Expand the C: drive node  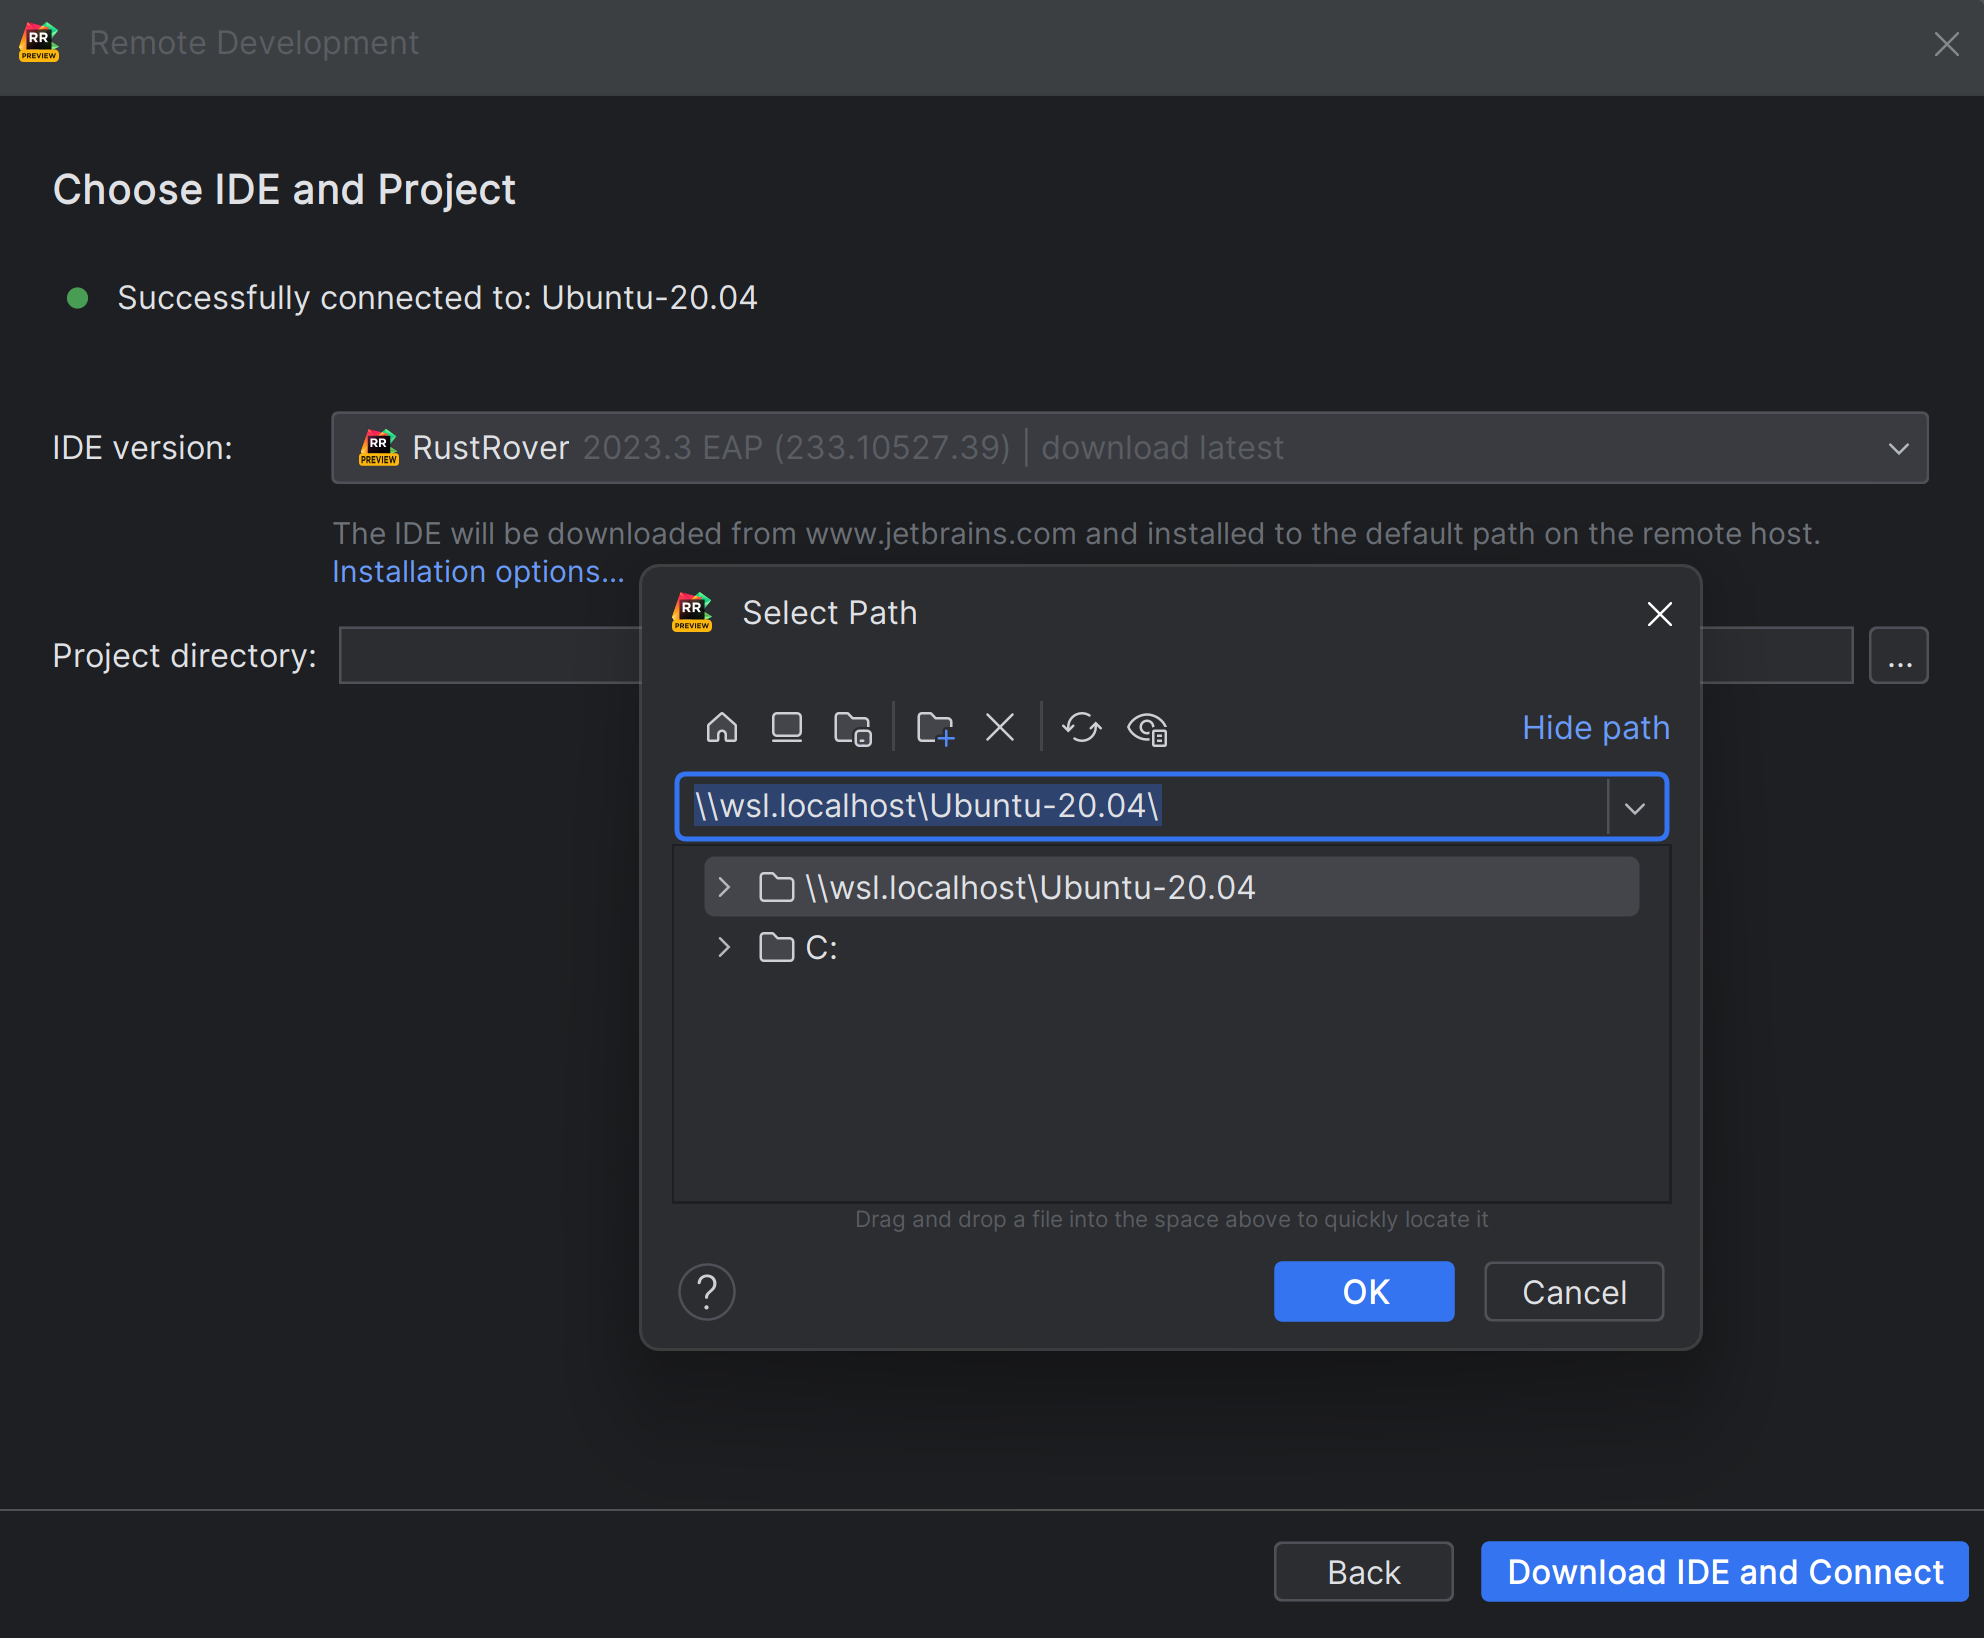tap(725, 947)
